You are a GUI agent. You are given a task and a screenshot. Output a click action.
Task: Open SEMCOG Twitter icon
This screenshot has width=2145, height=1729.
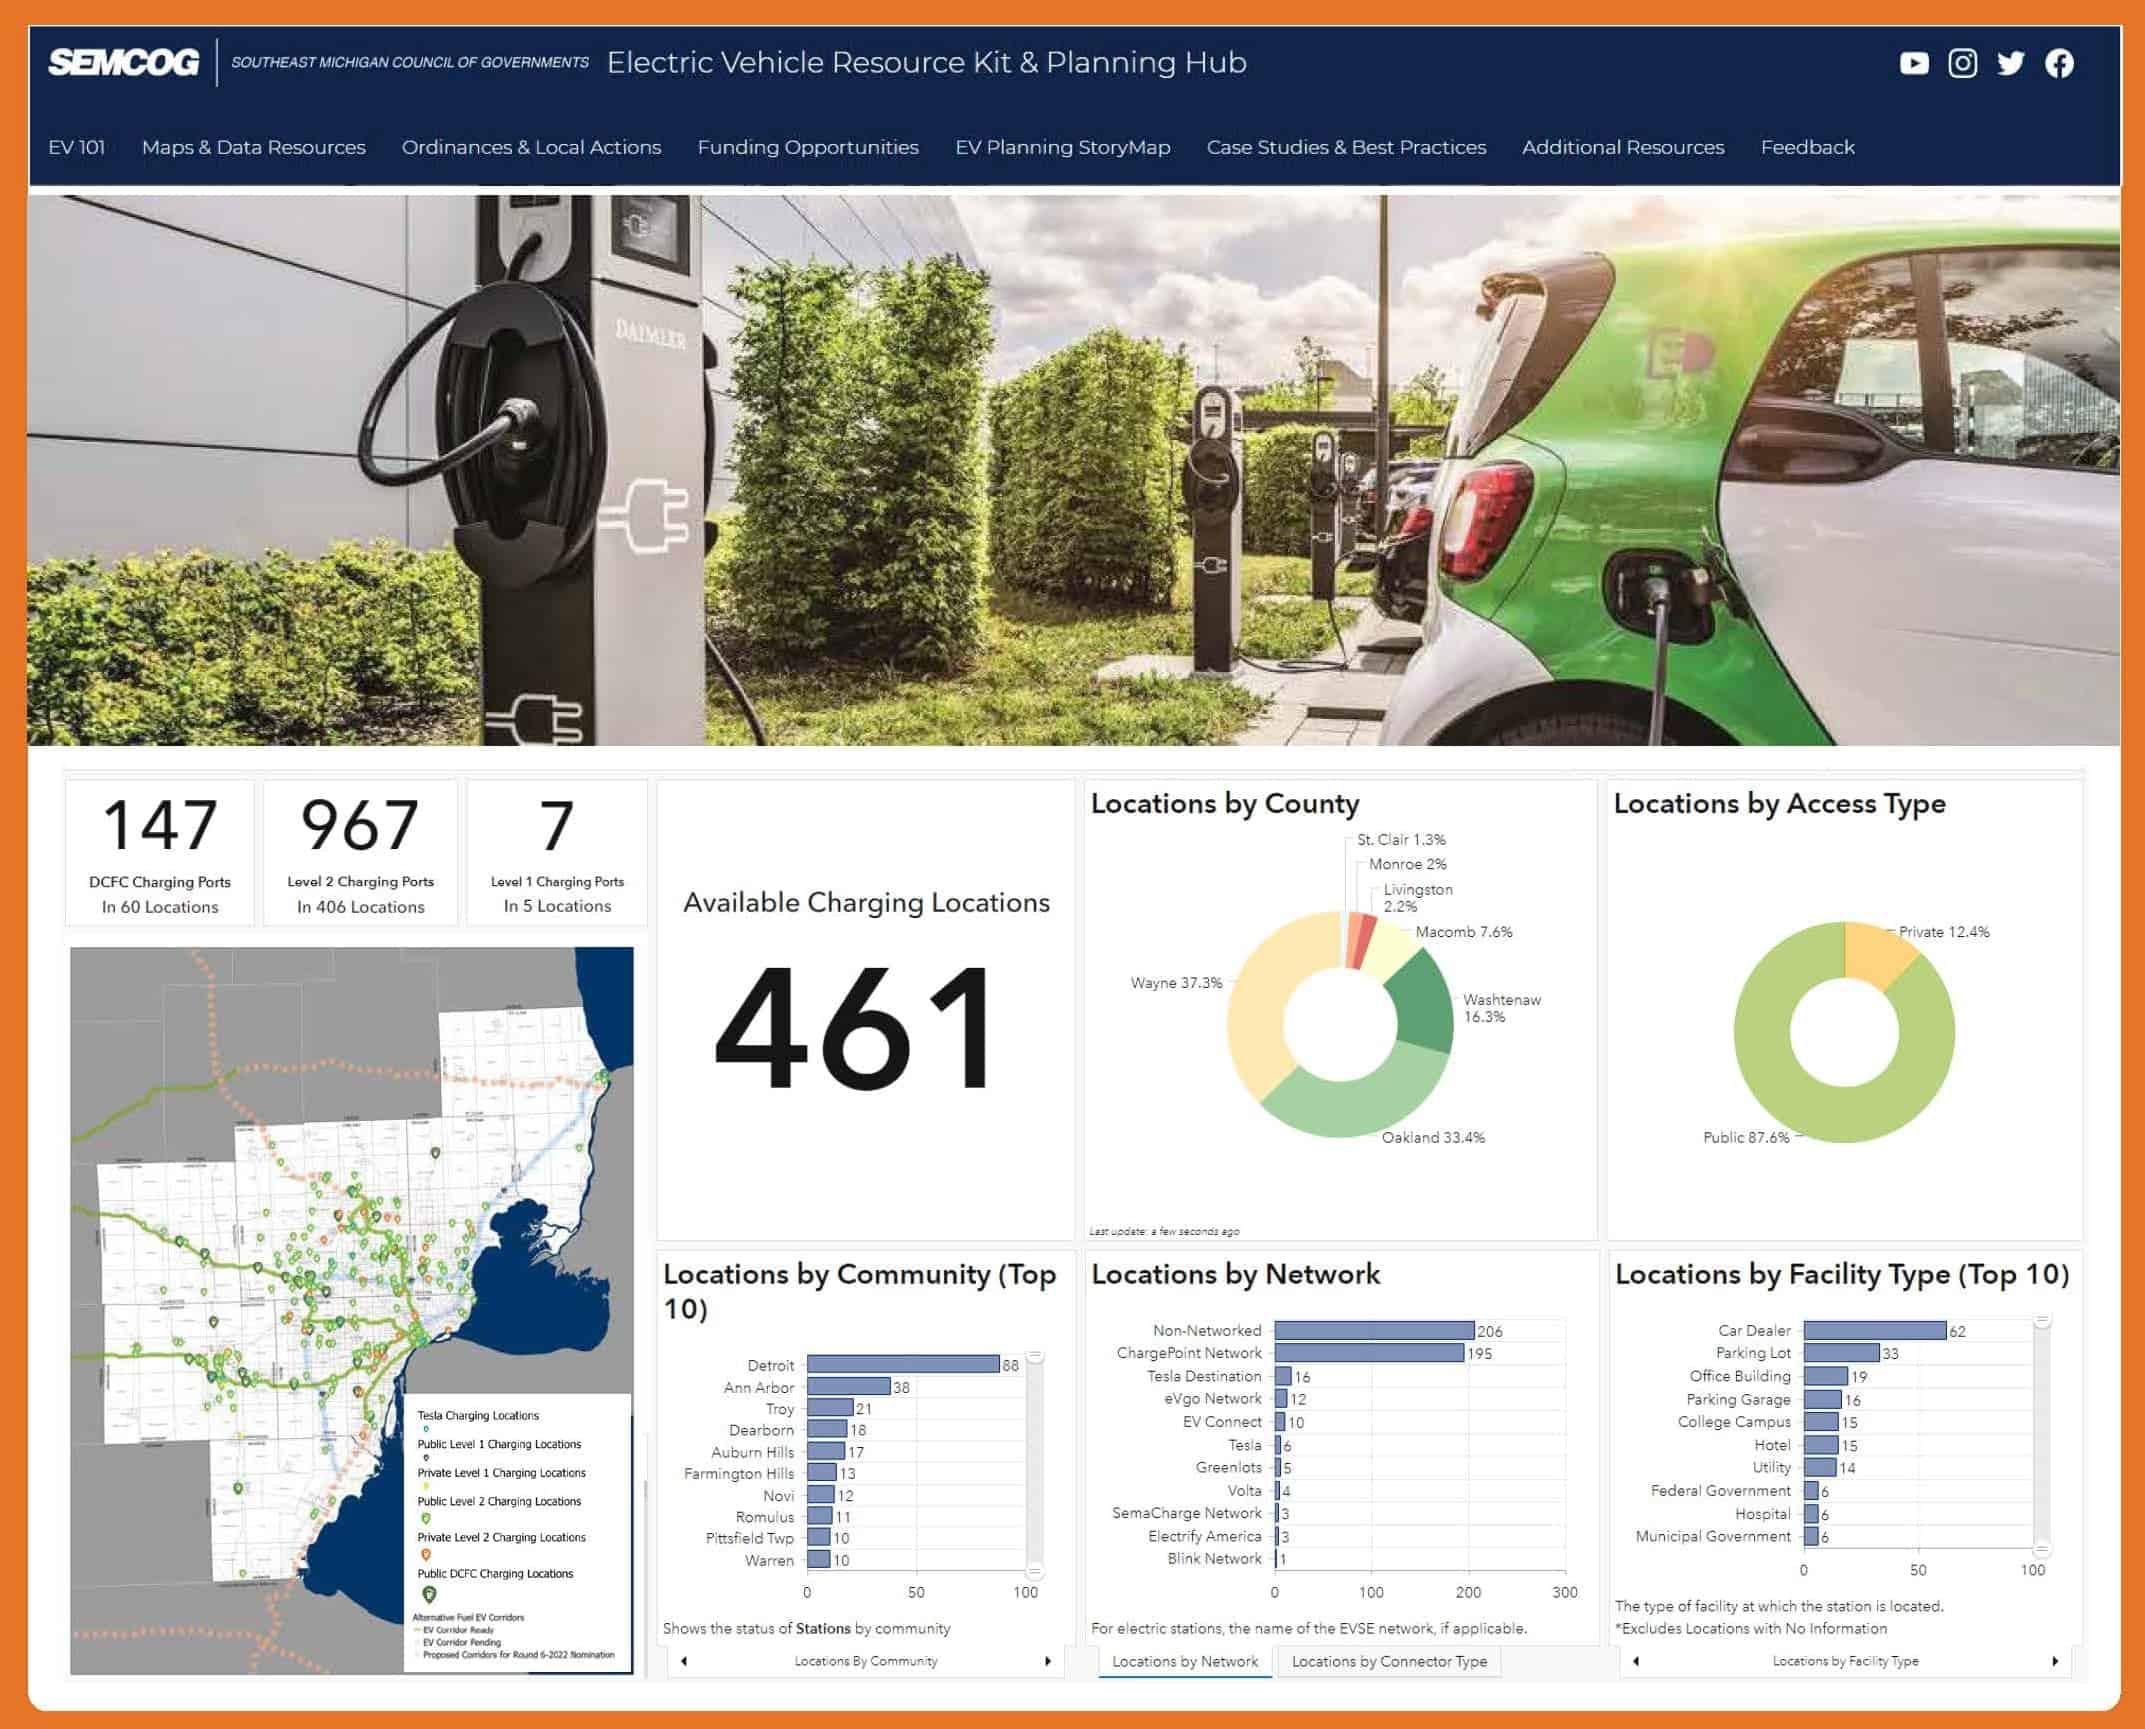pos(2010,64)
